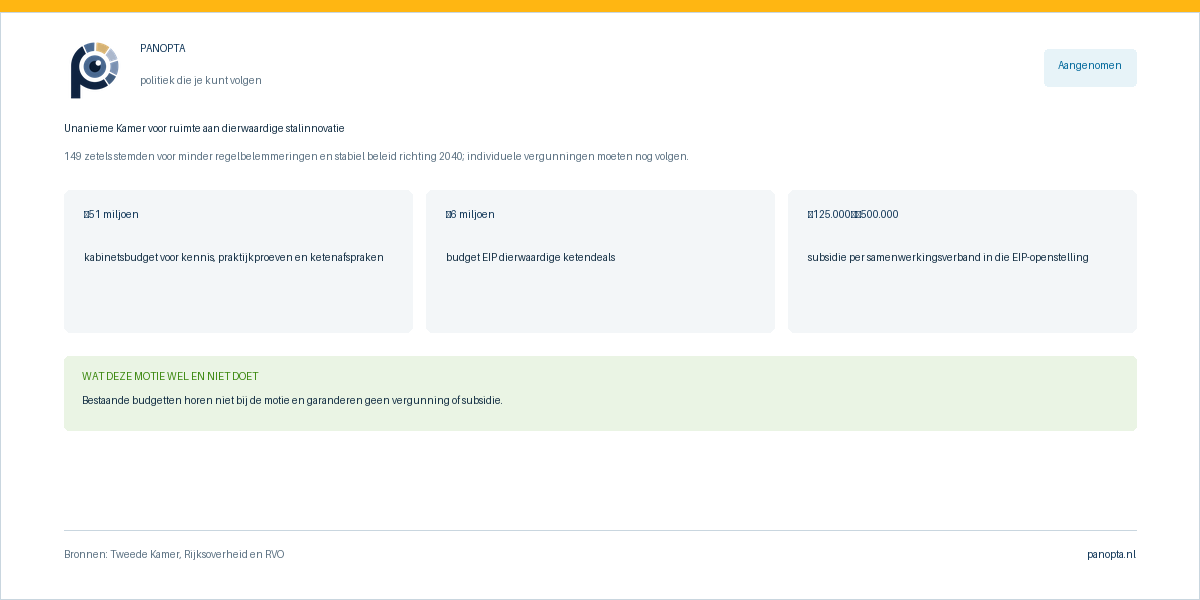Open the 6 miljoen EIP card
This screenshot has height=600, width=1200.
(600, 261)
